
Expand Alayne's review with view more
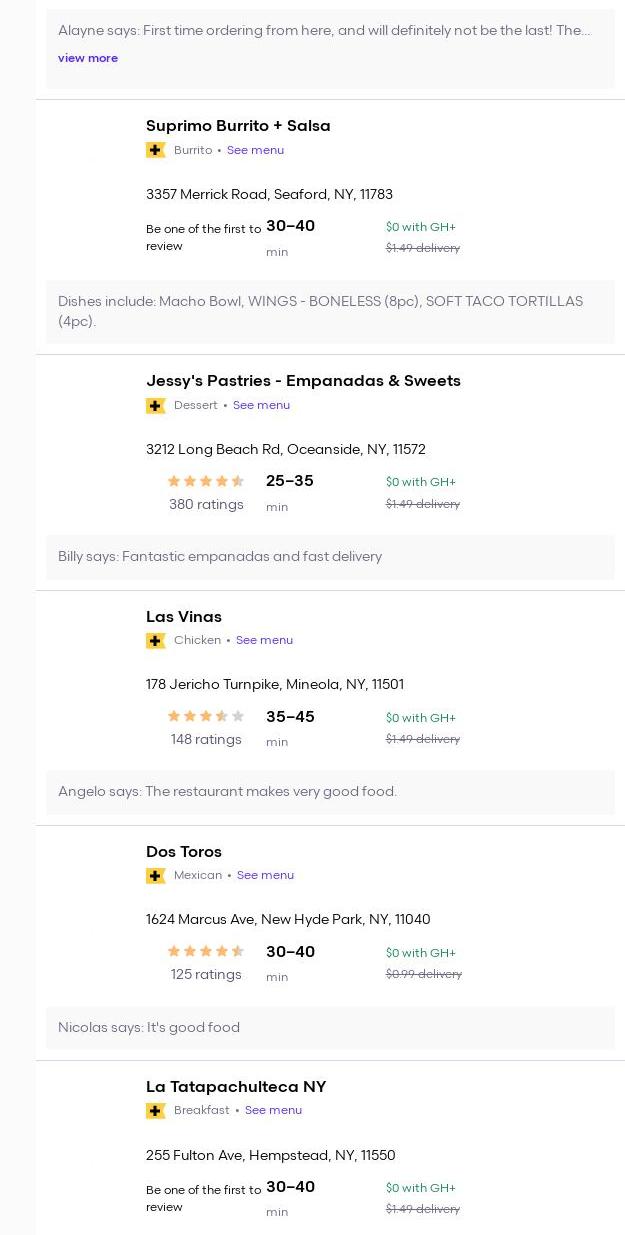[88, 58]
